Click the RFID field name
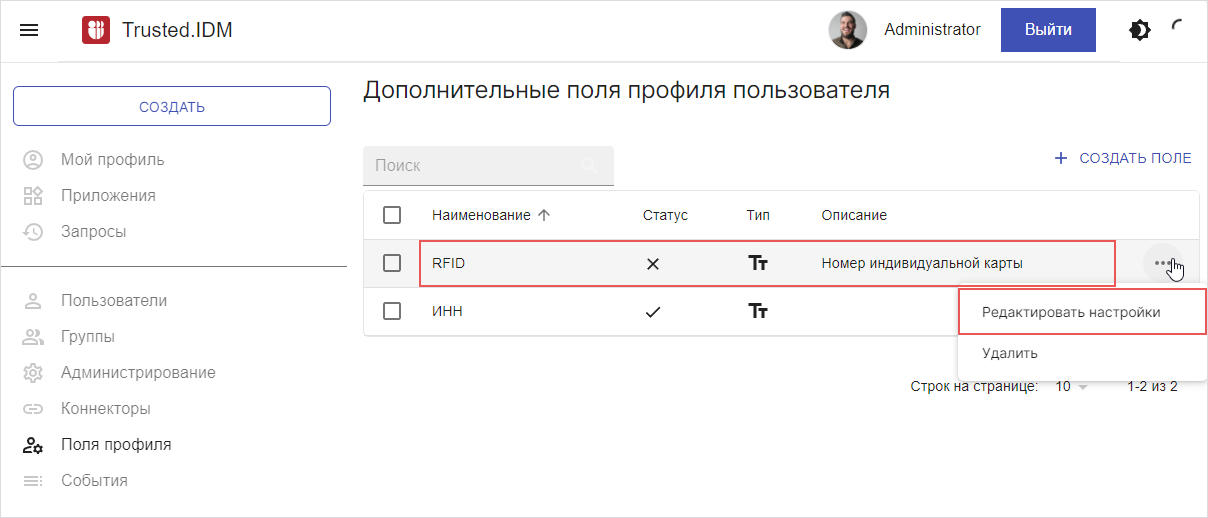This screenshot has height=518, width=1208. [449, 263]
